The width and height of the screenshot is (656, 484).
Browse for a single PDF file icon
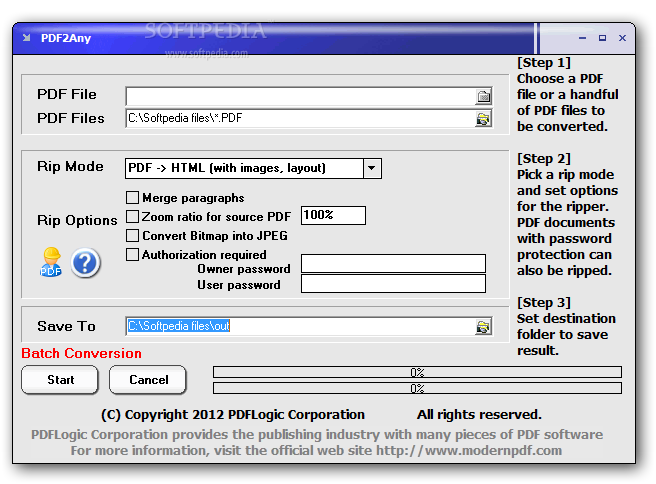483,97
